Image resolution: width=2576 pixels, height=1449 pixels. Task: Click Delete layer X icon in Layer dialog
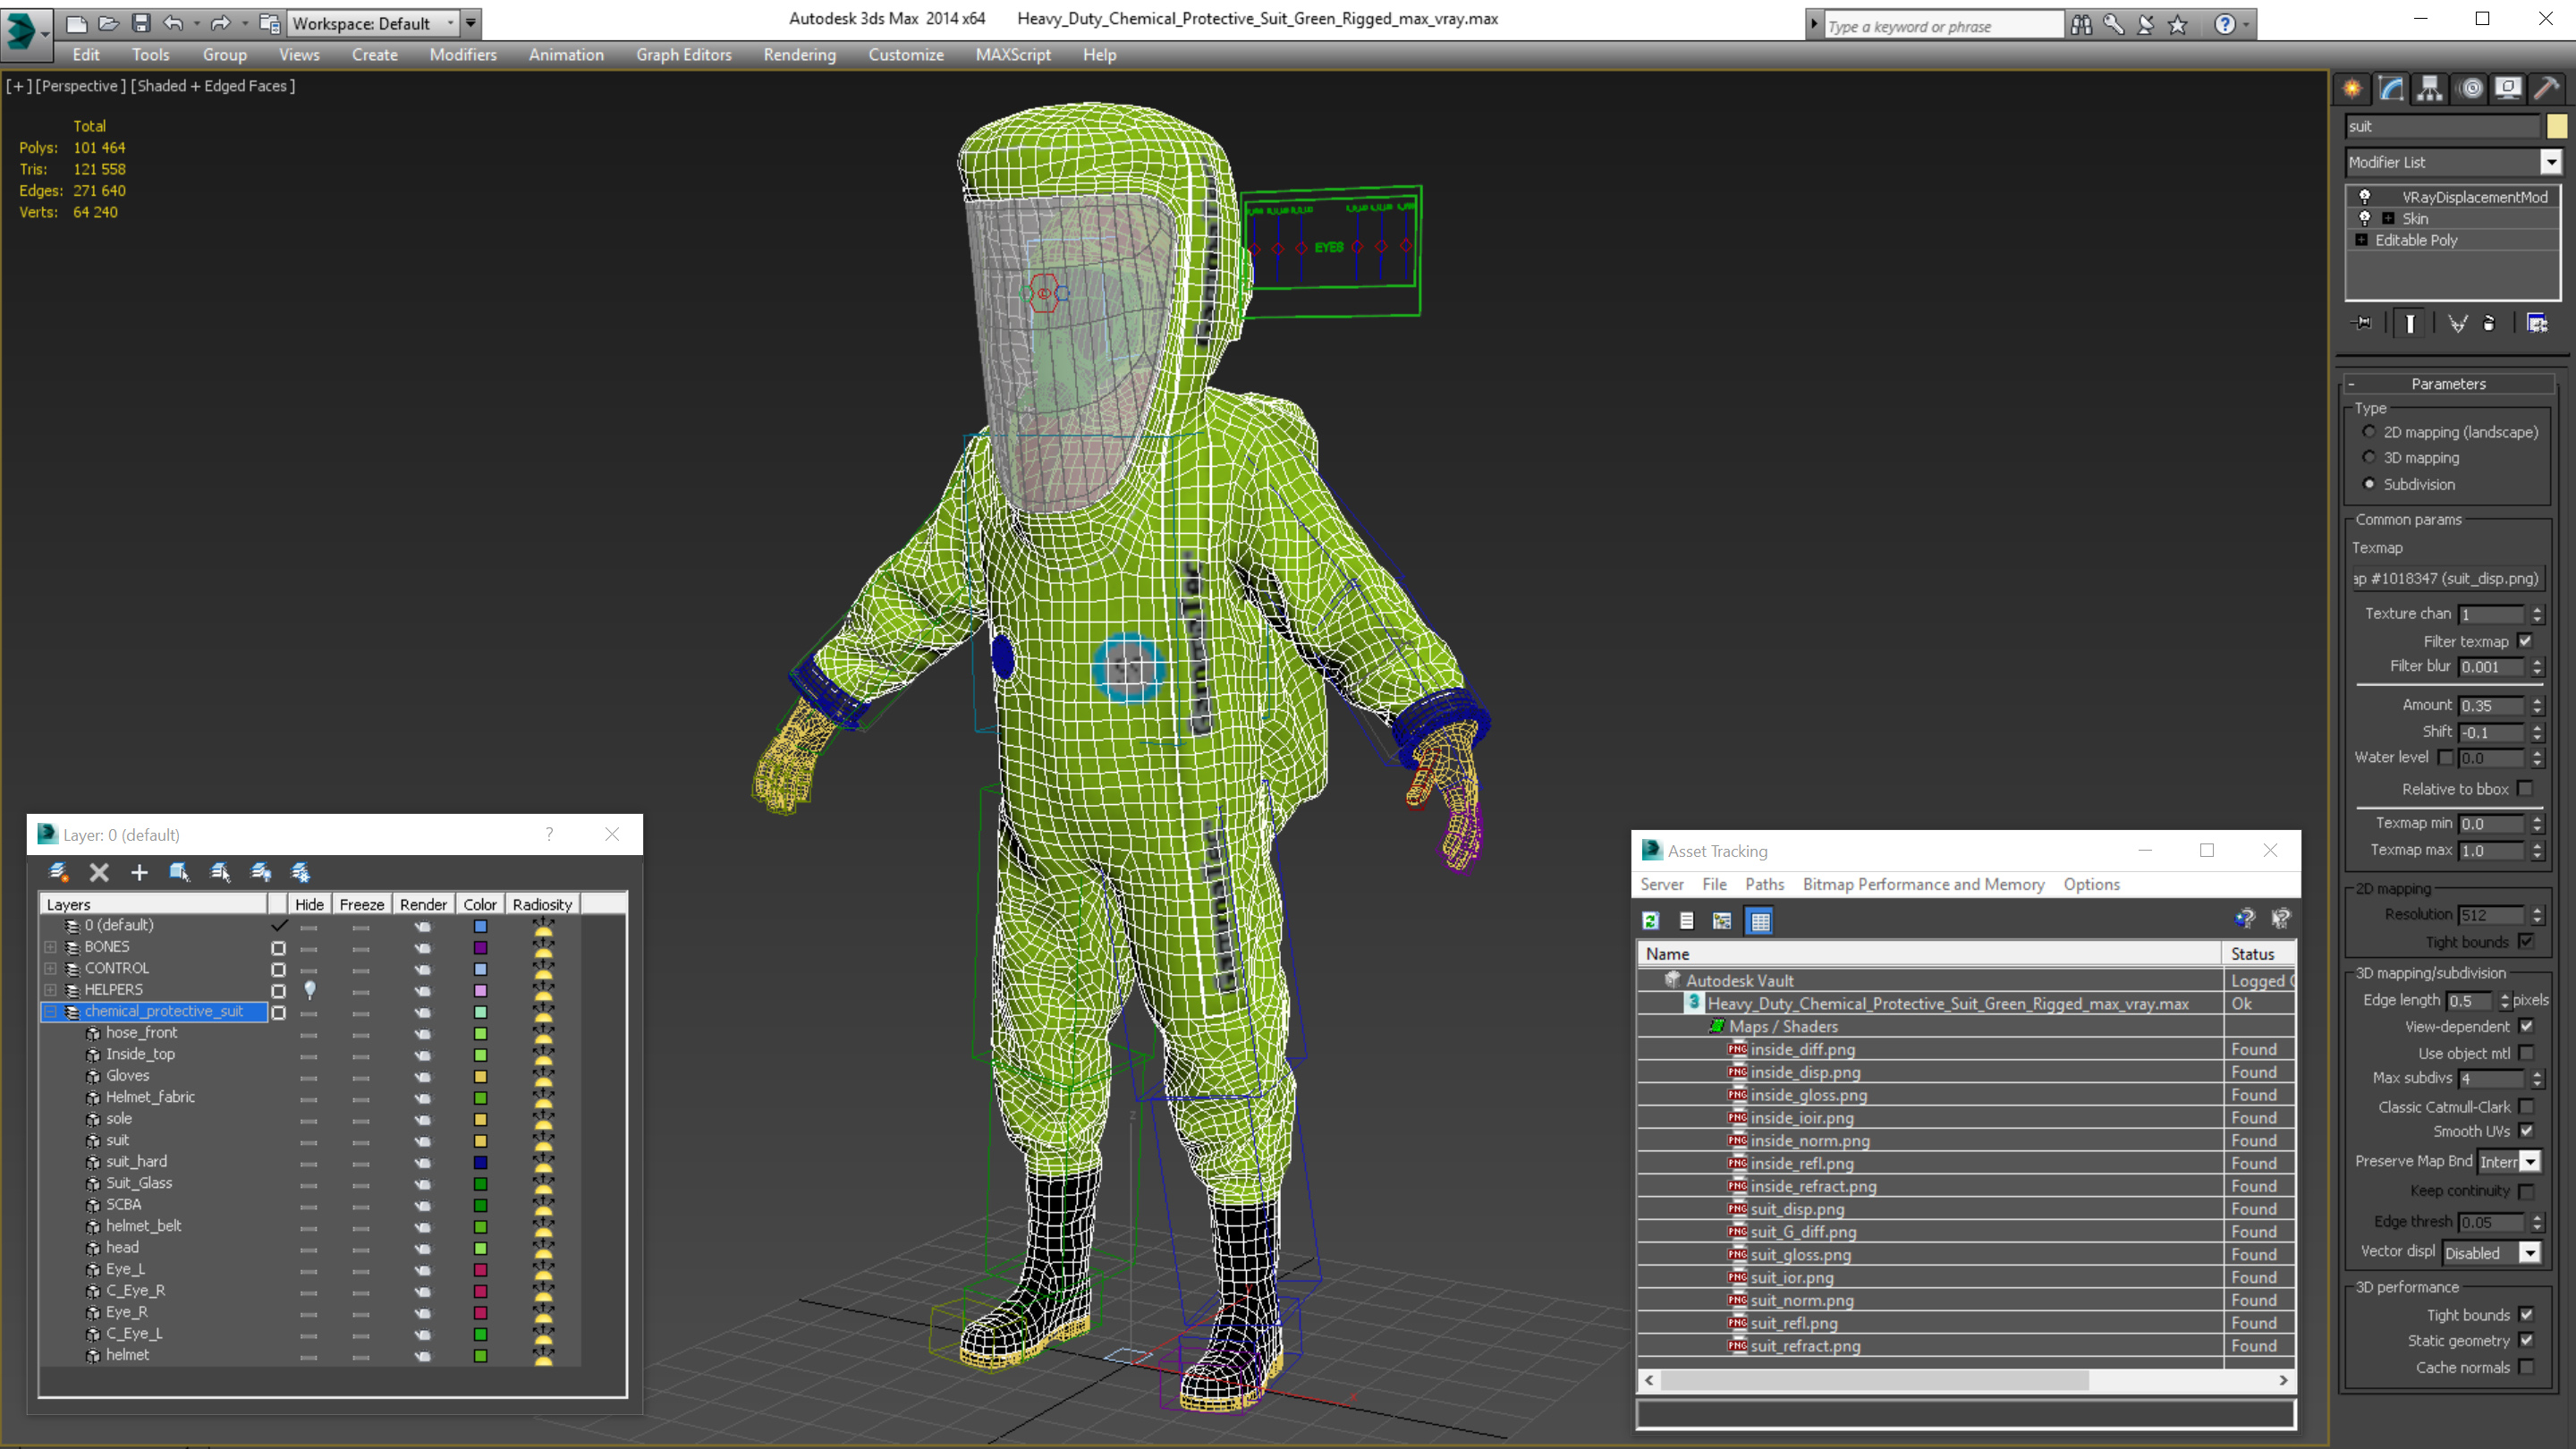pyautogui.click(x=99, y=872)
